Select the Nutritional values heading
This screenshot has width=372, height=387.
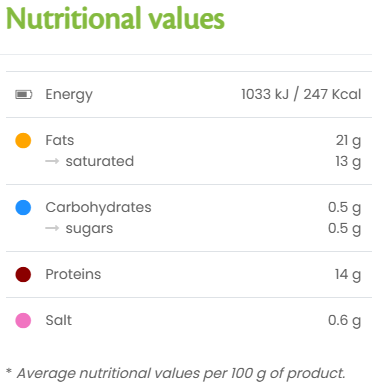pyautogui.click(x=115, y=18)
